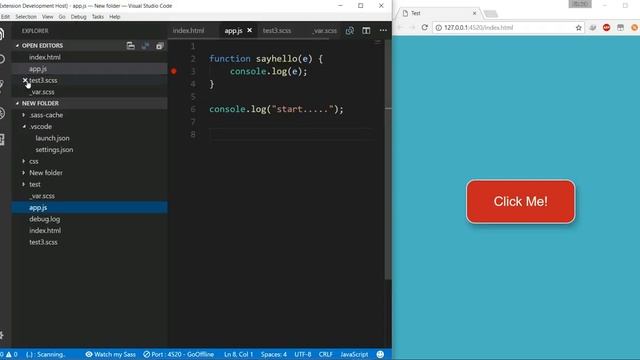Open the Explorer activity bar icon

(2, 34)
